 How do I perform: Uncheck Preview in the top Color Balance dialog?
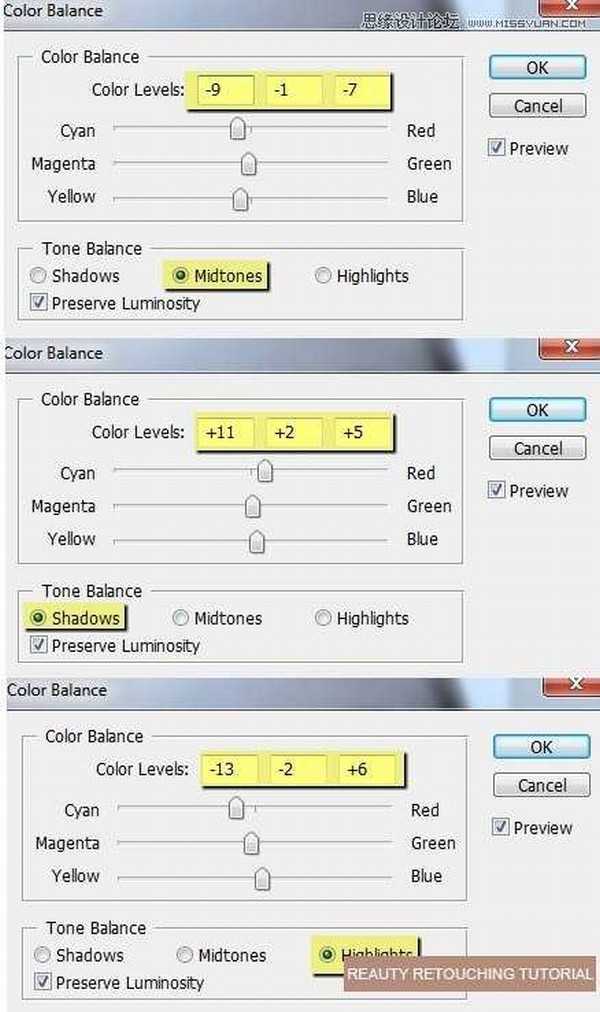[x=497, y=148]
